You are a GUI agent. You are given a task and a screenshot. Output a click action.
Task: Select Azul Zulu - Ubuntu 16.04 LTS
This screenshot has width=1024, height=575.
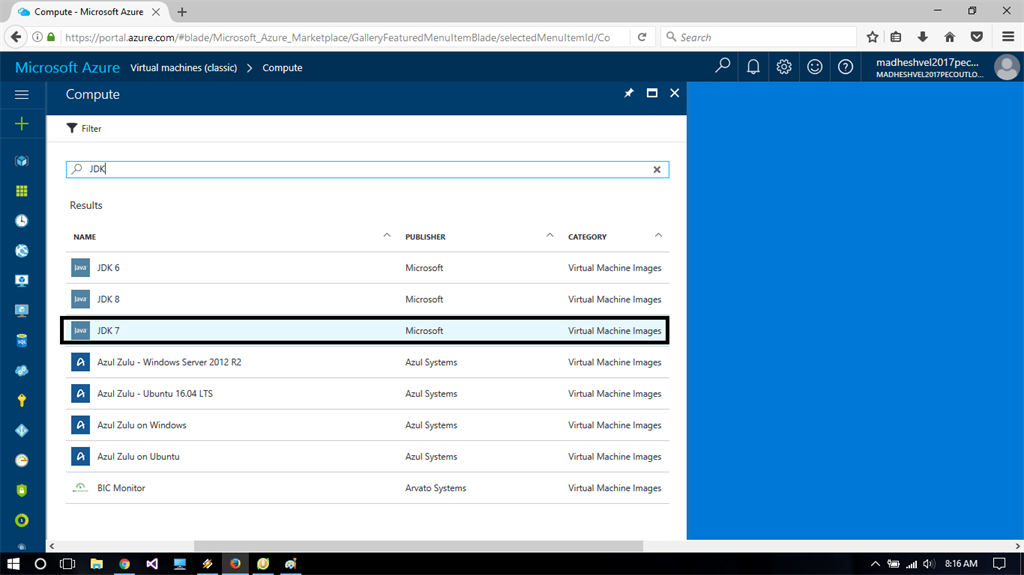click(368, 393)
